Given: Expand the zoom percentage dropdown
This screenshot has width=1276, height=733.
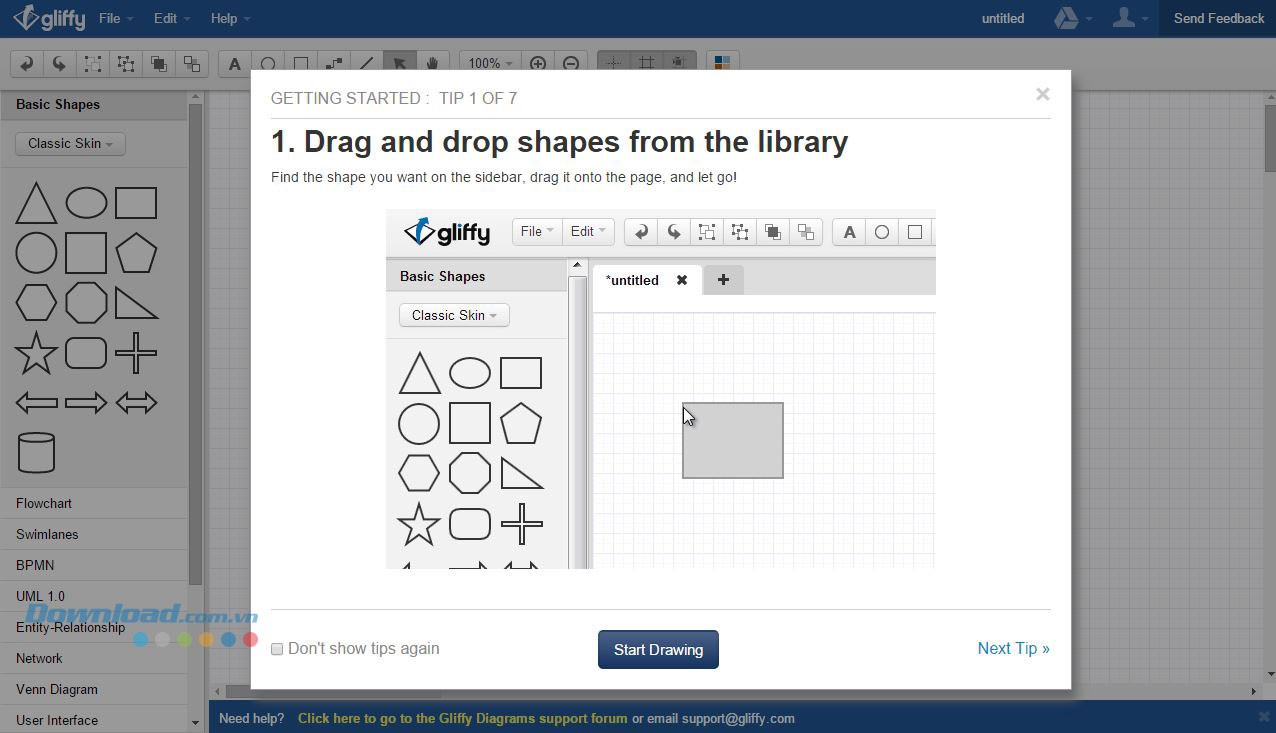Looking at the screenshot, I should point(489,63).
